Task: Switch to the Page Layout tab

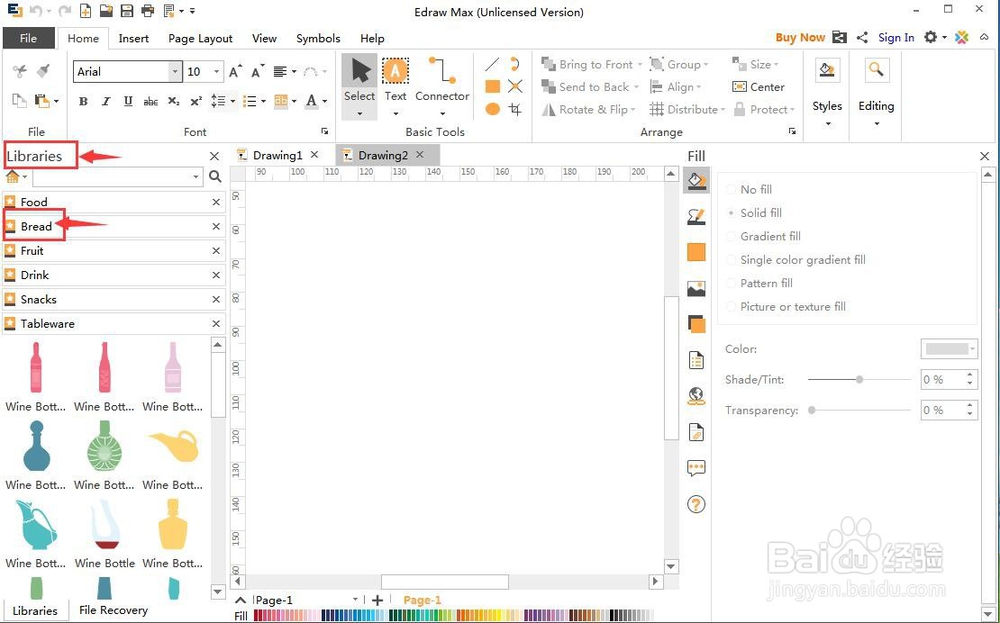Action: coord(200,38)
